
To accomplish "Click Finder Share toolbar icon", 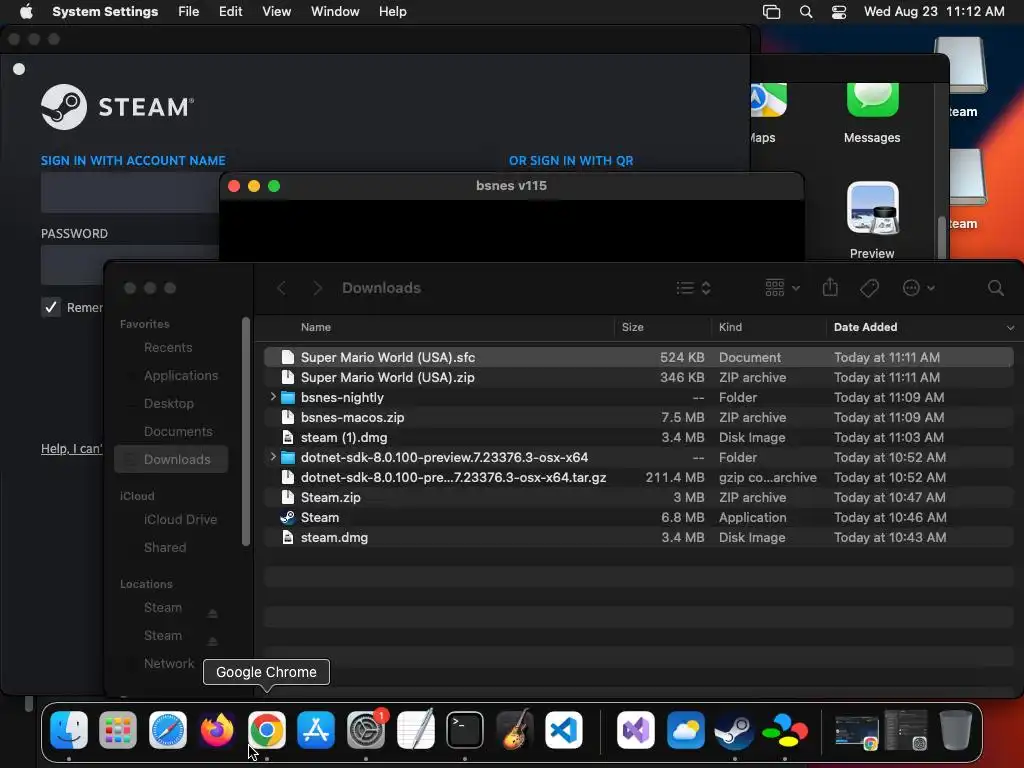I will point(830,287).
